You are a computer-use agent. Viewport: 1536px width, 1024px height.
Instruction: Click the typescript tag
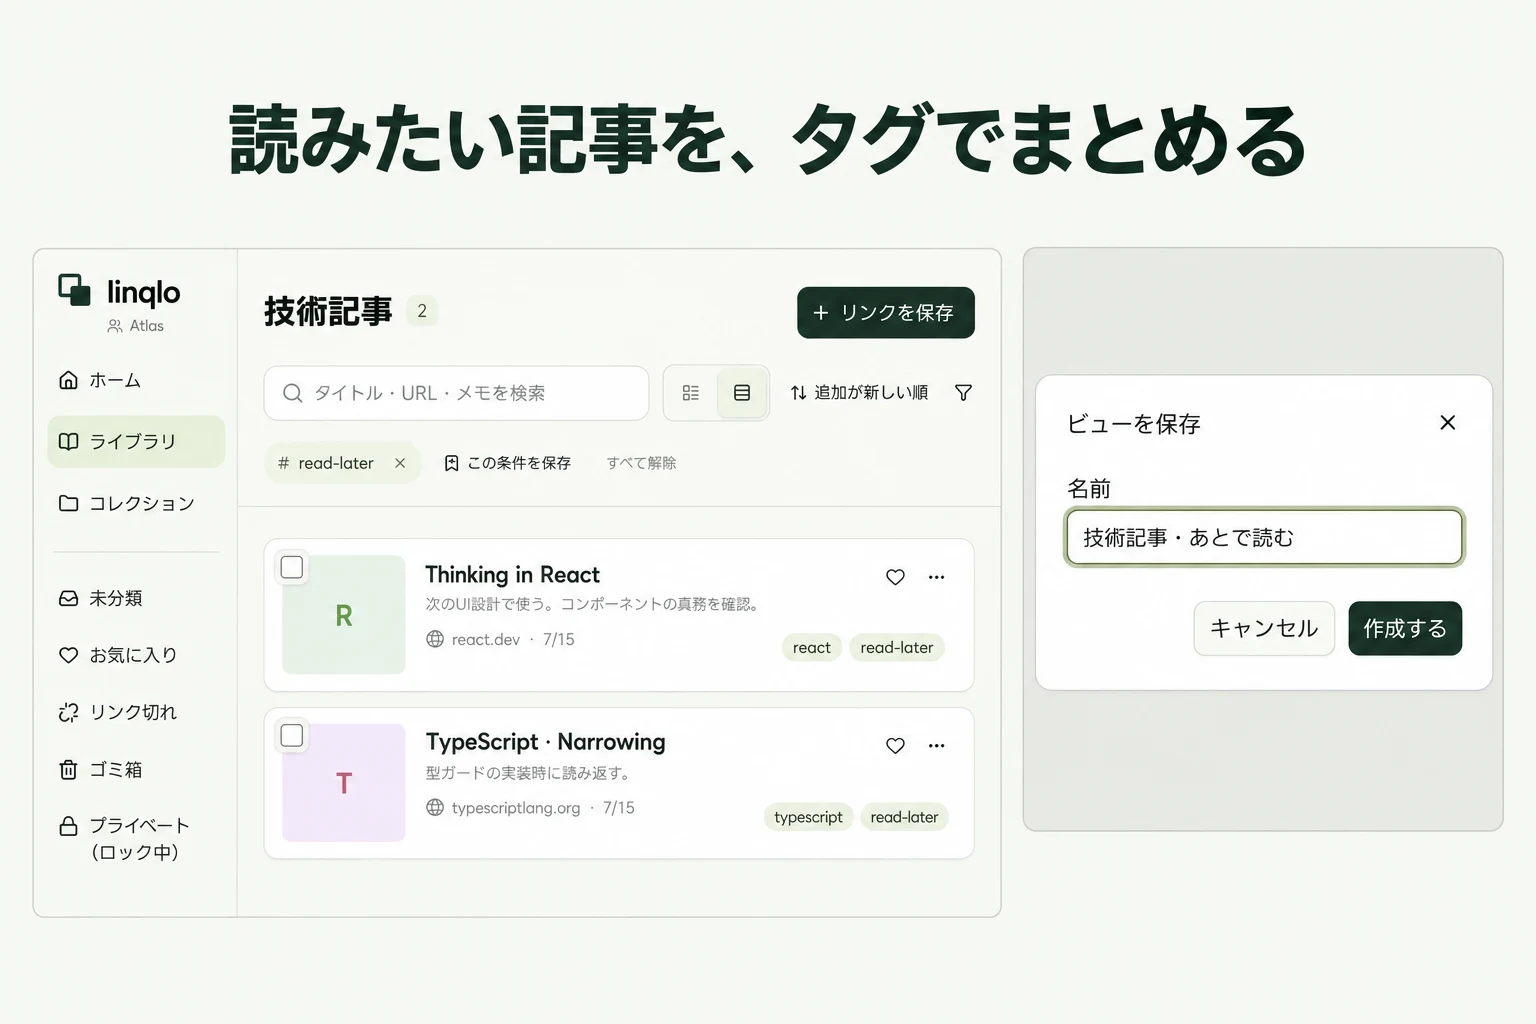click(808, 817)
